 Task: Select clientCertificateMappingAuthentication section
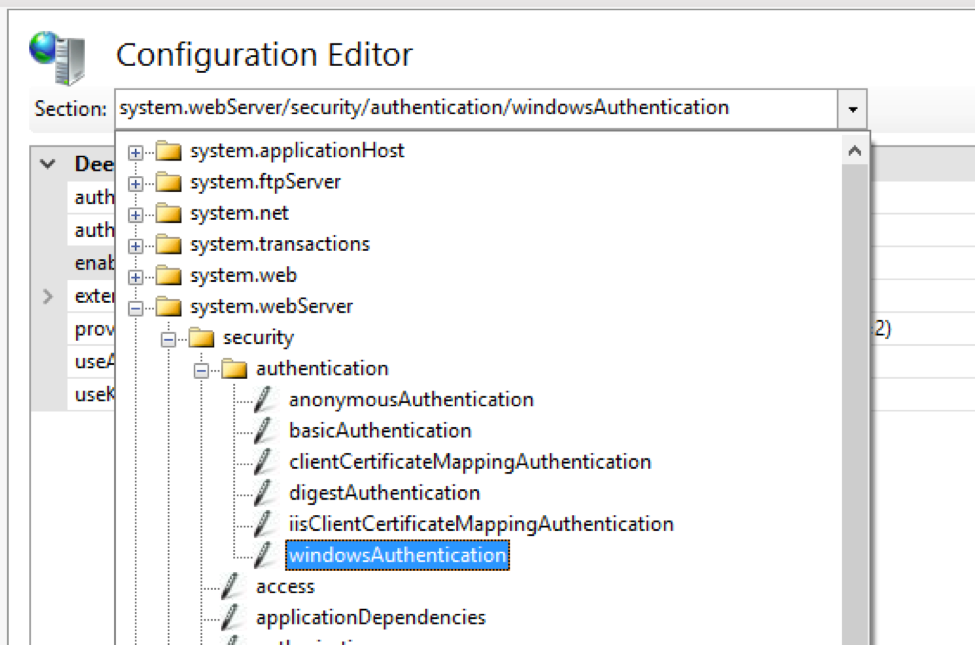point(470,462)
